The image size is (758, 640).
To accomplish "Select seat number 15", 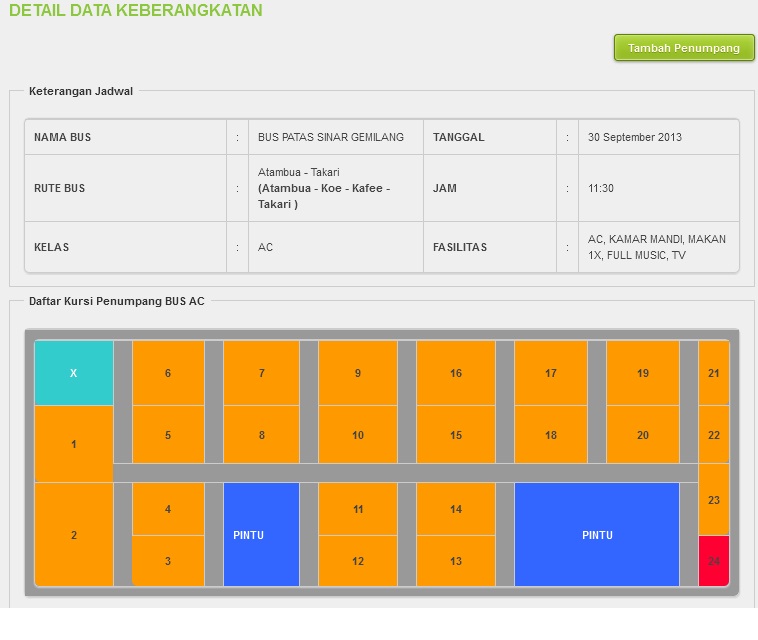I will 456,435.
